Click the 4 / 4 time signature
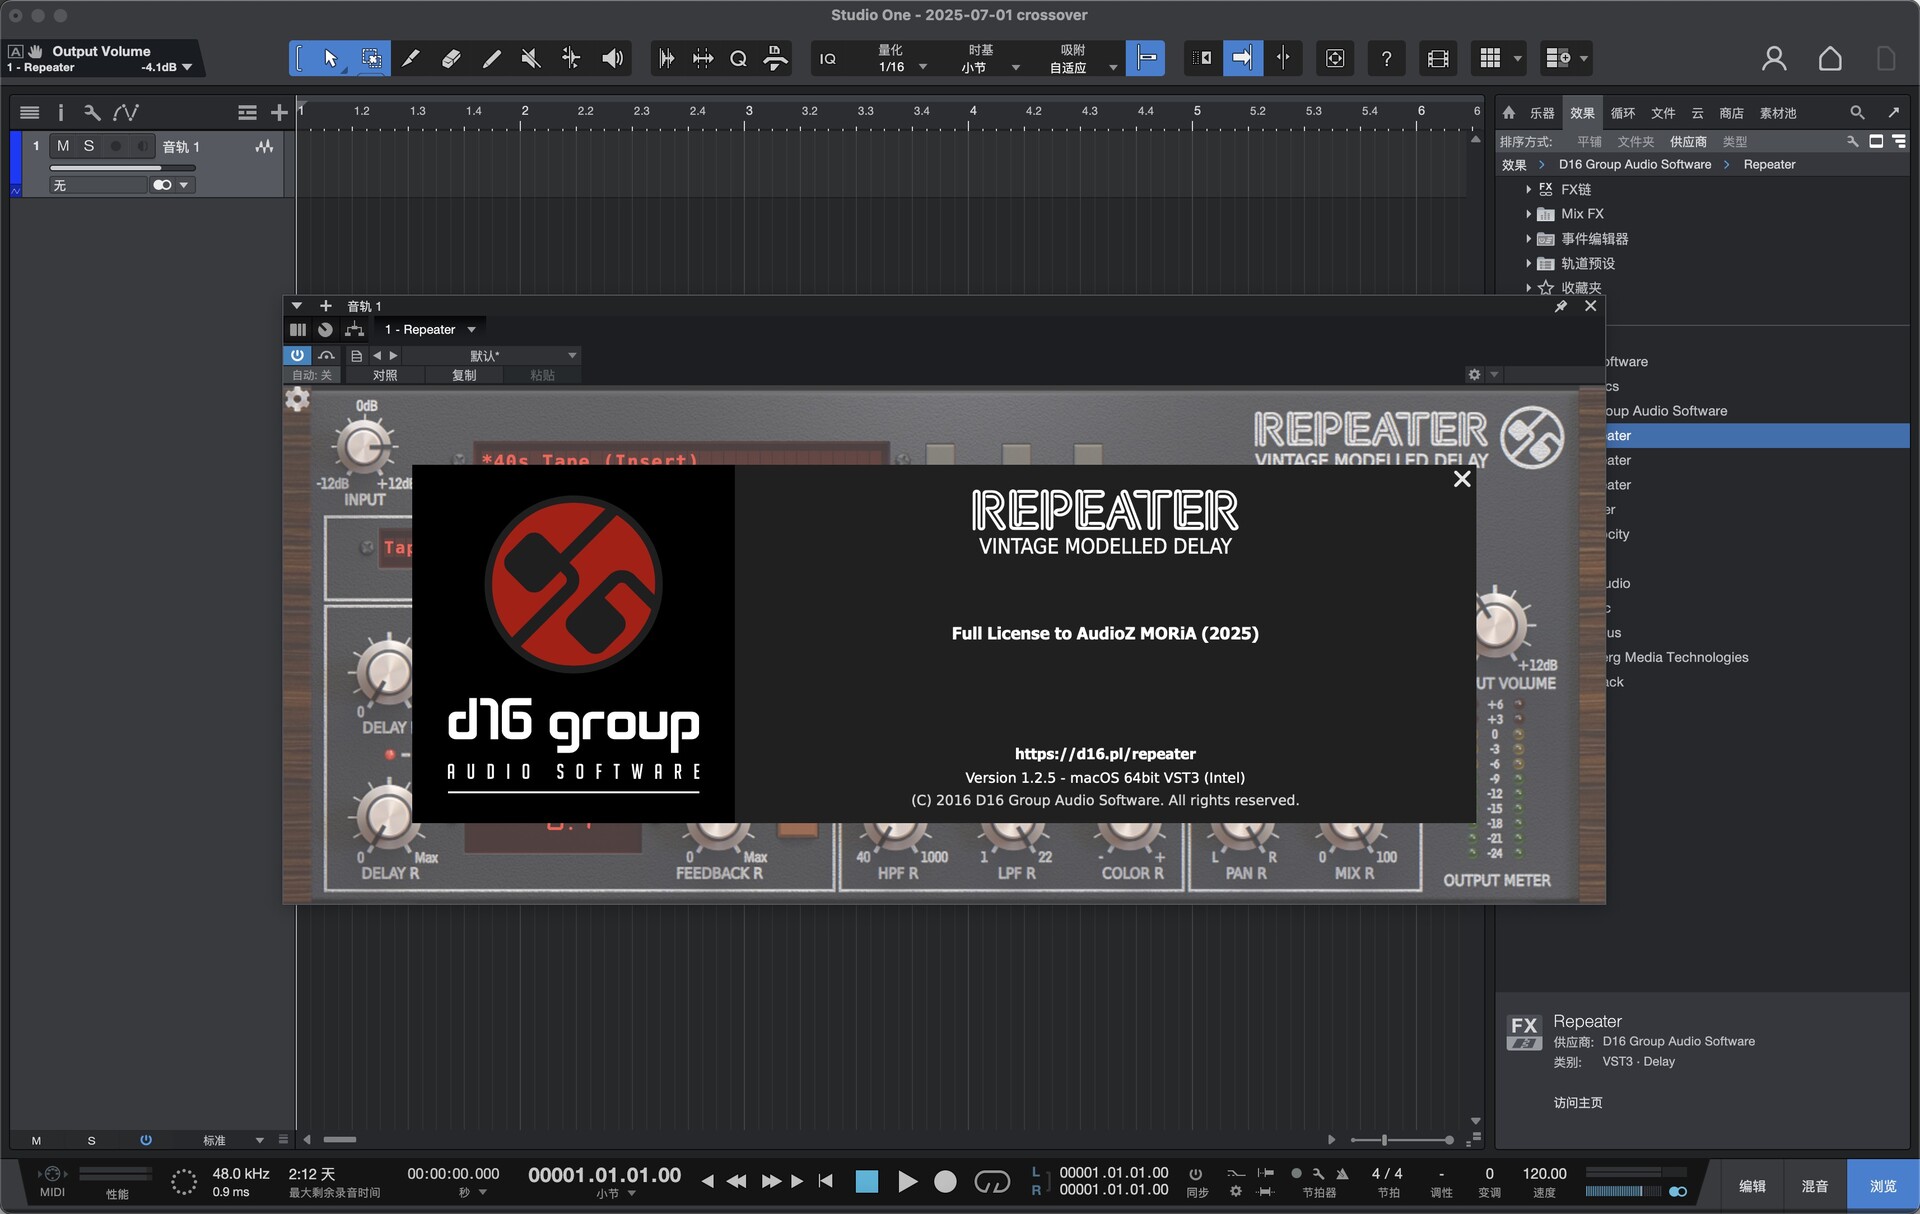1920x1214 pixels. [1387, 1174]
